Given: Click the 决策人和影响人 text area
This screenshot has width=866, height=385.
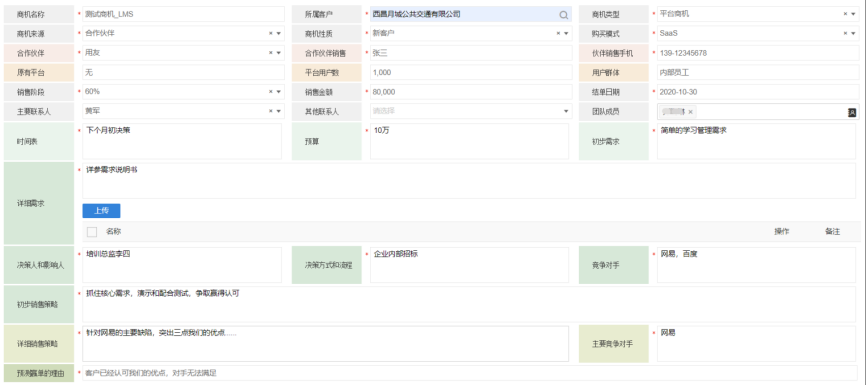Looking at the screenshot, I should 182,265.
